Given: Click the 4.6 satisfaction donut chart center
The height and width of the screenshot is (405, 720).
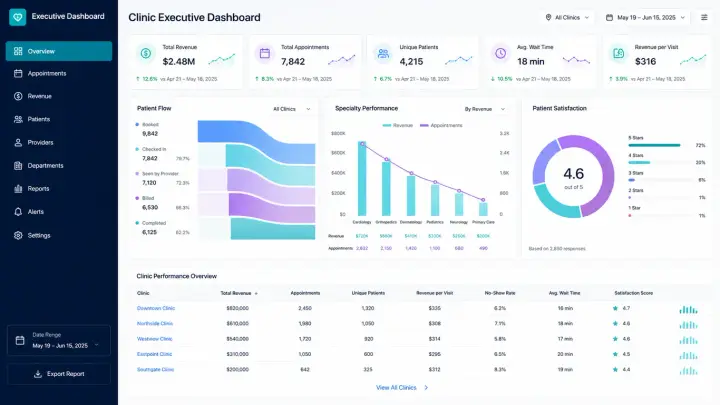Looking at the screenshot, I should click(x=574, y=176).
